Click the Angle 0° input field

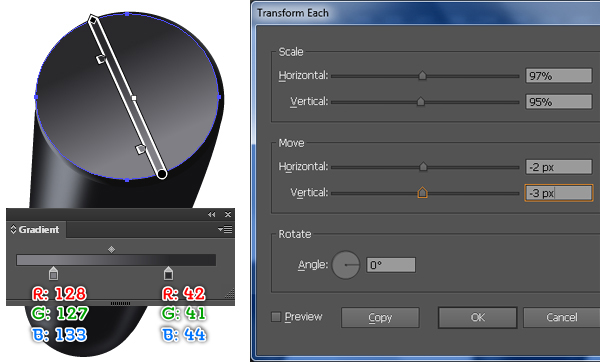(x=391, y=265)
